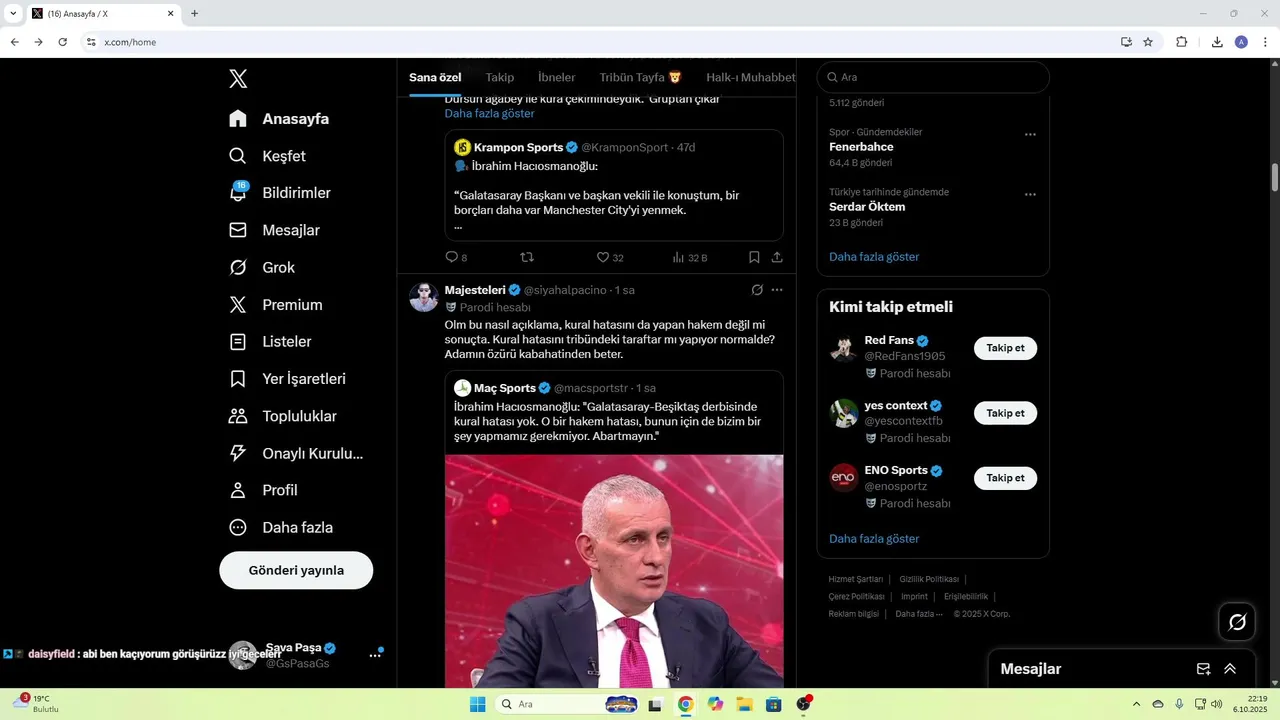Open Windows Start menu

tap(478, 704)
